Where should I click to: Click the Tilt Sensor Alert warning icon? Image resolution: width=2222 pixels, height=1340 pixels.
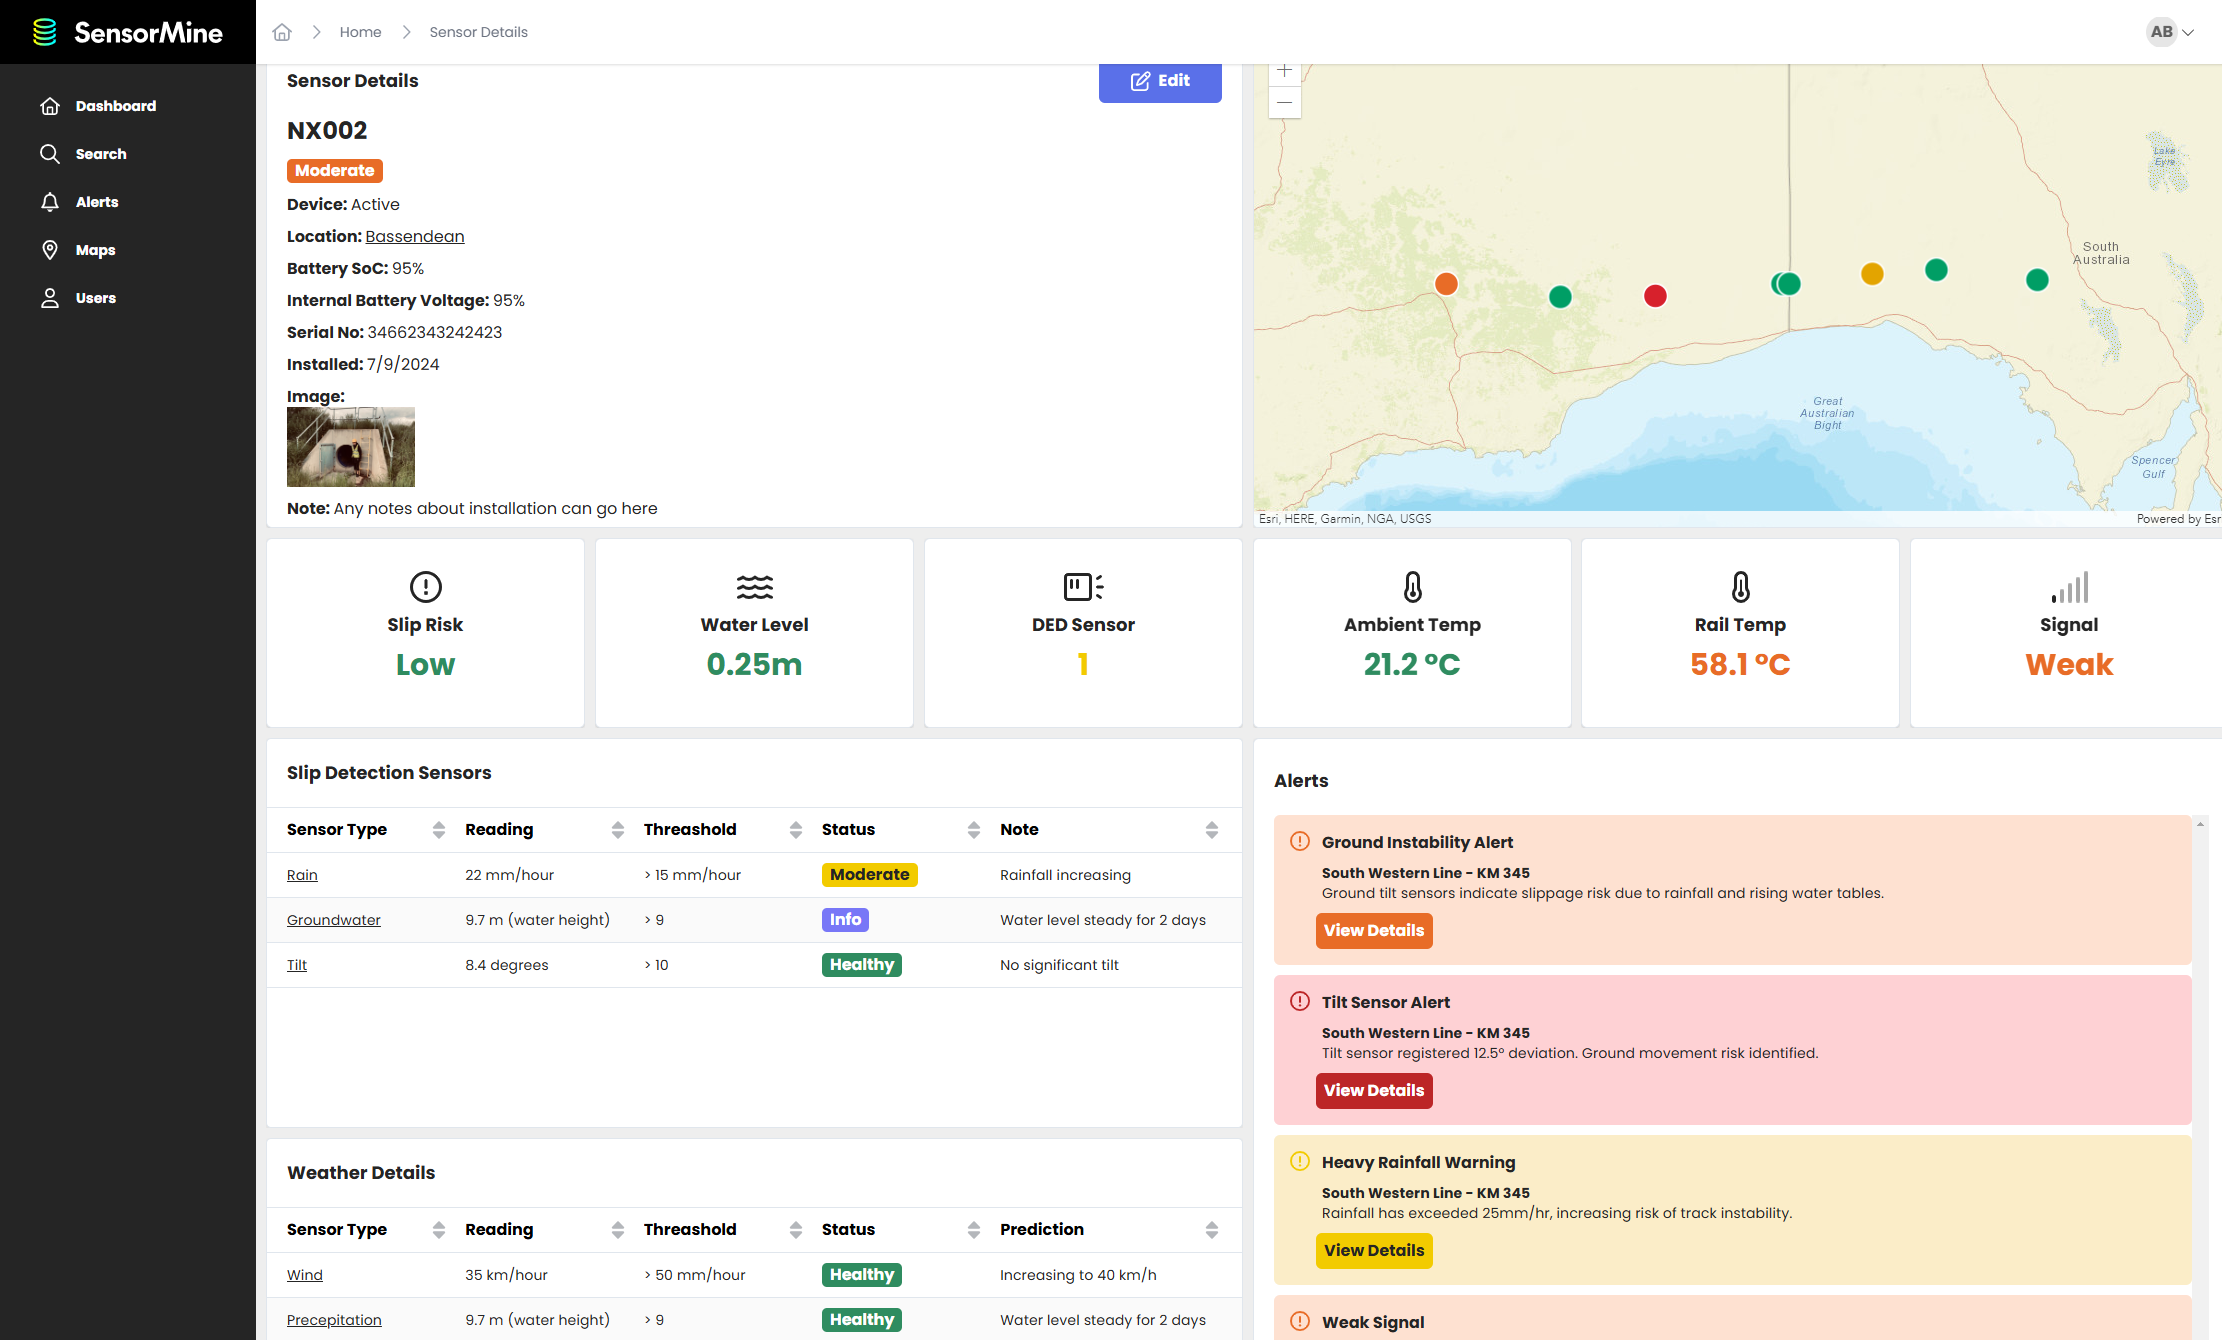[x=1300, y=1001]
